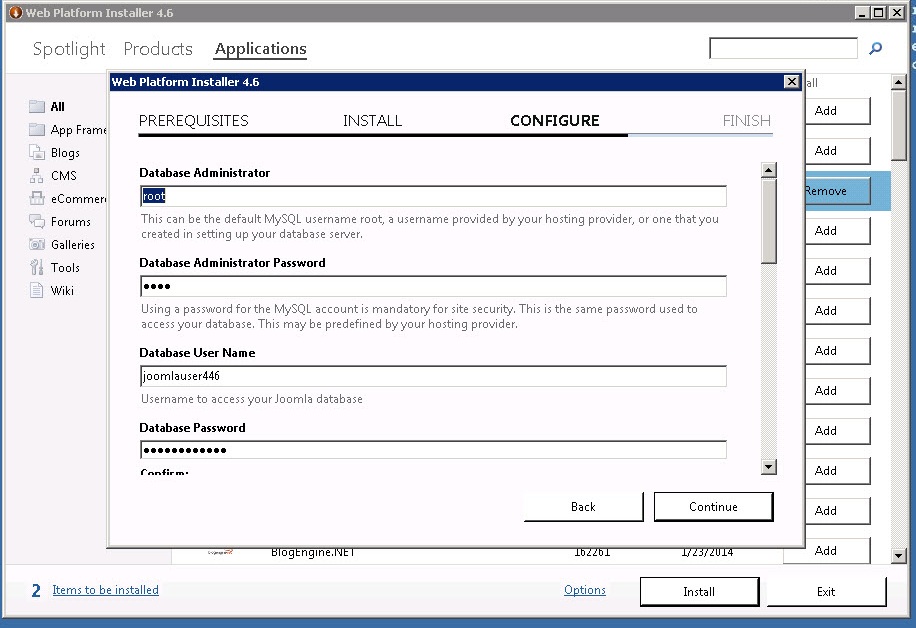Click the Continue button
916x628 pixels.
[713, 506]
